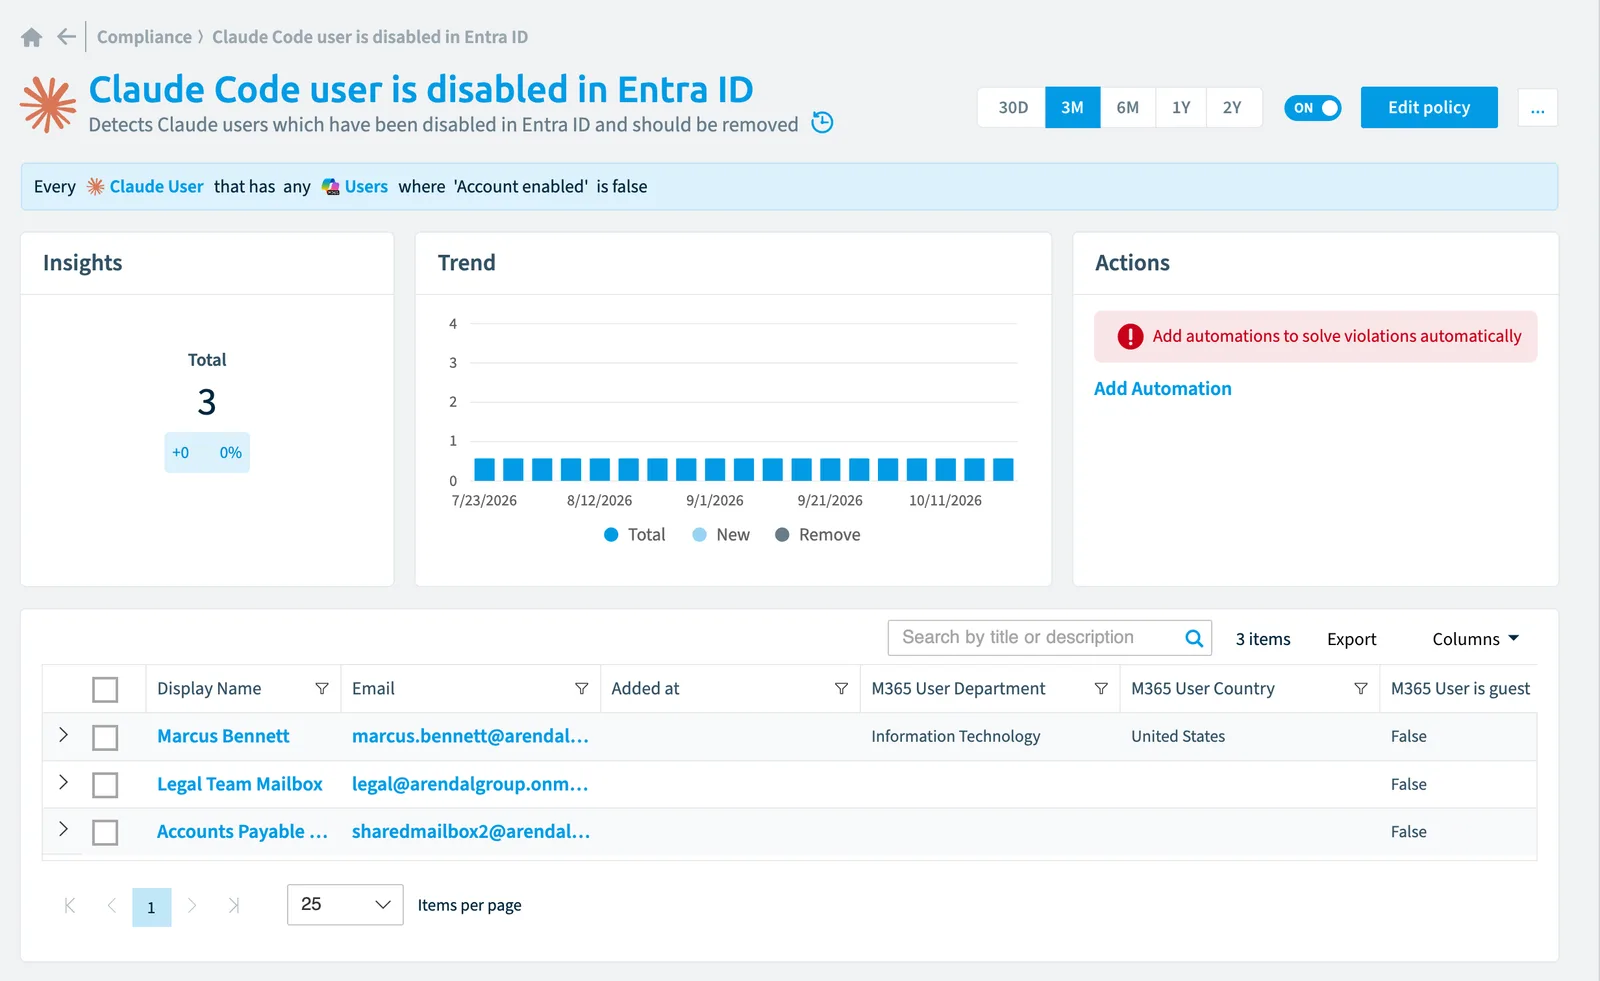Viewport: 1600px width, 981px height.
Task: Select the Marcus Bennett row checkbox
Action: (105, 738)
